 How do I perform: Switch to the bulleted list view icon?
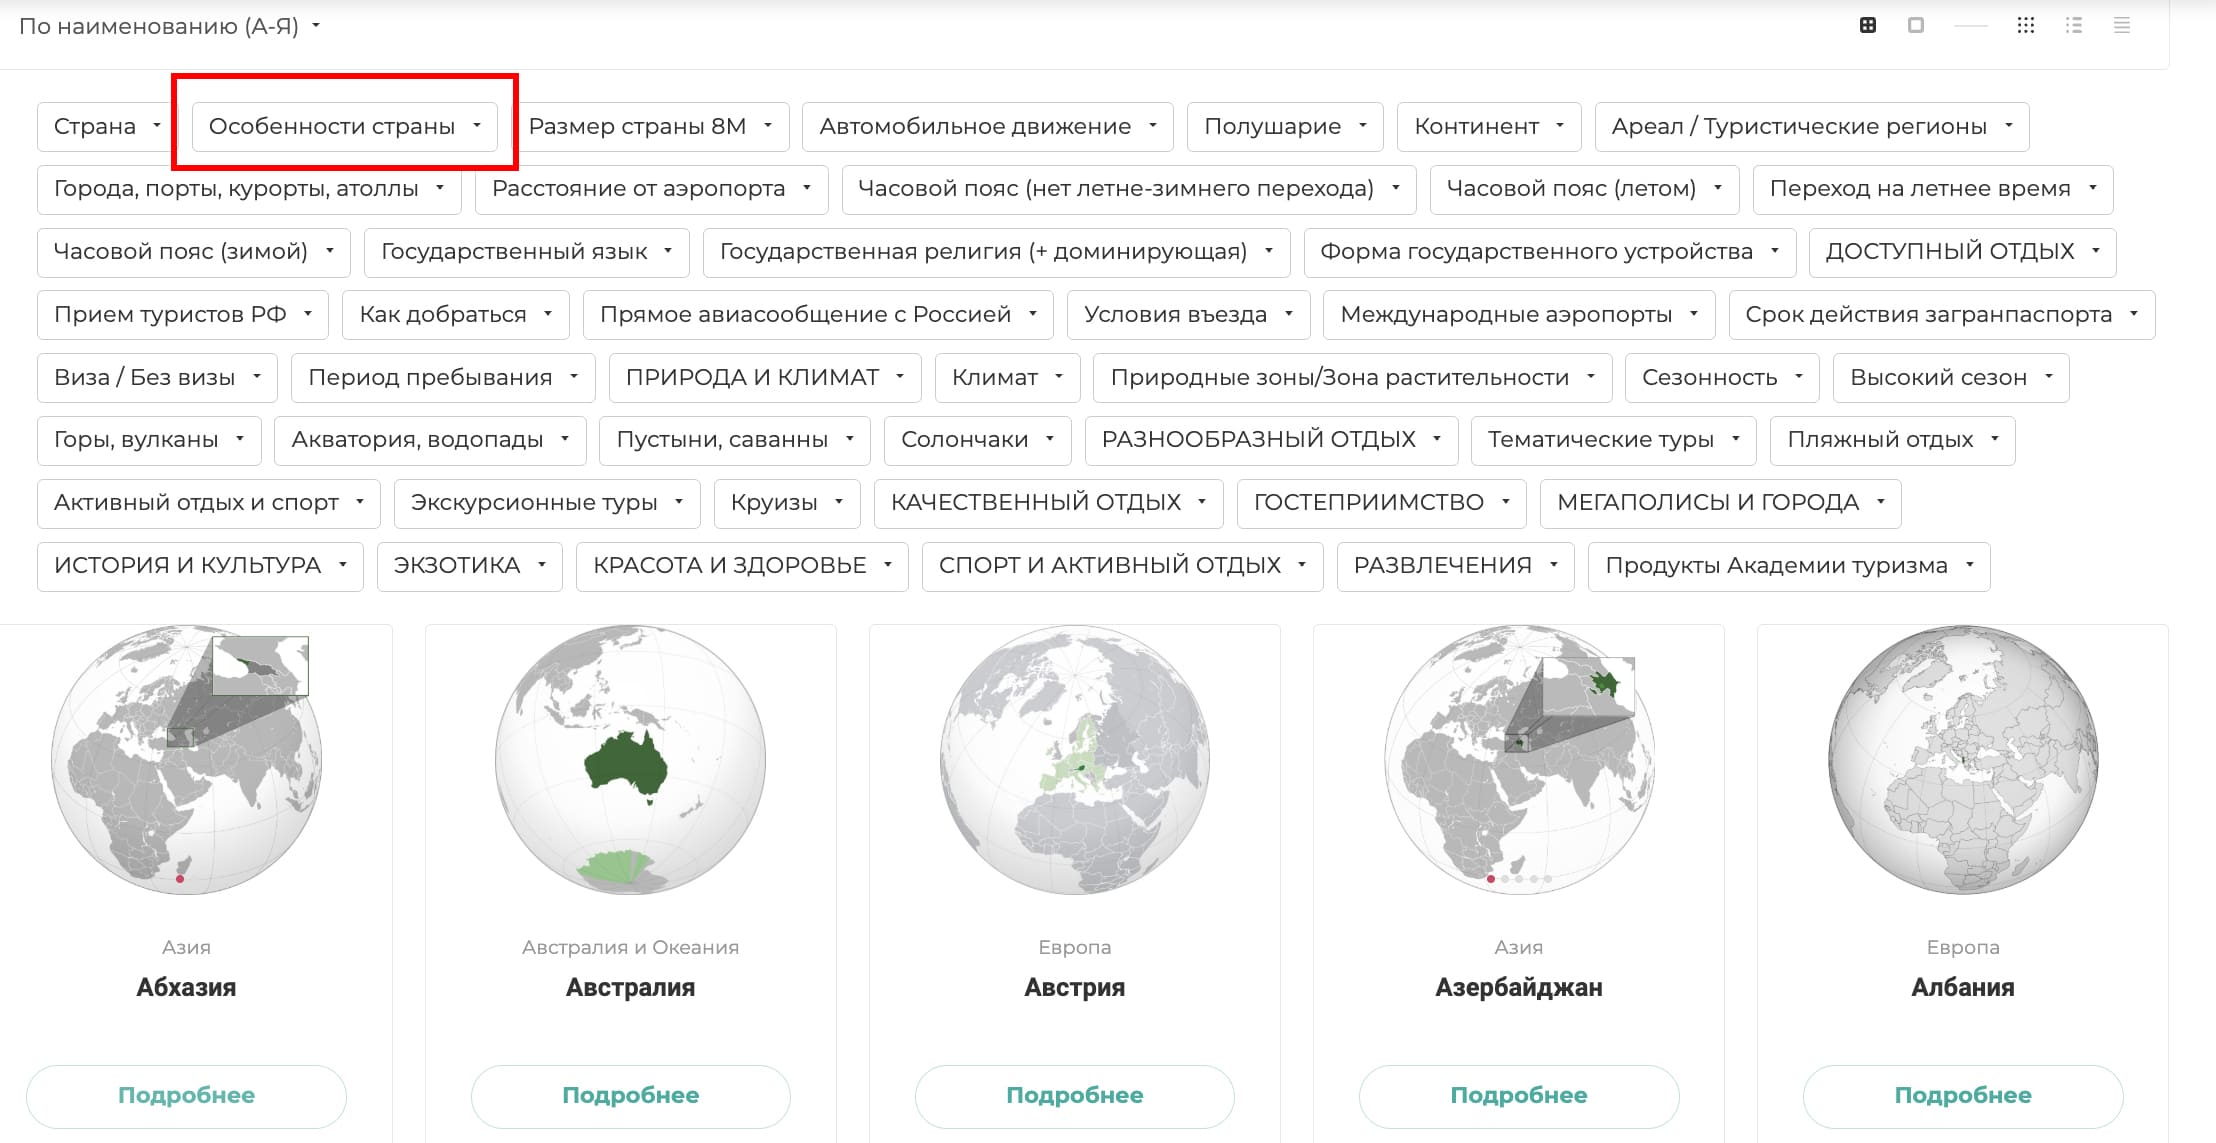coord(2073,26)
